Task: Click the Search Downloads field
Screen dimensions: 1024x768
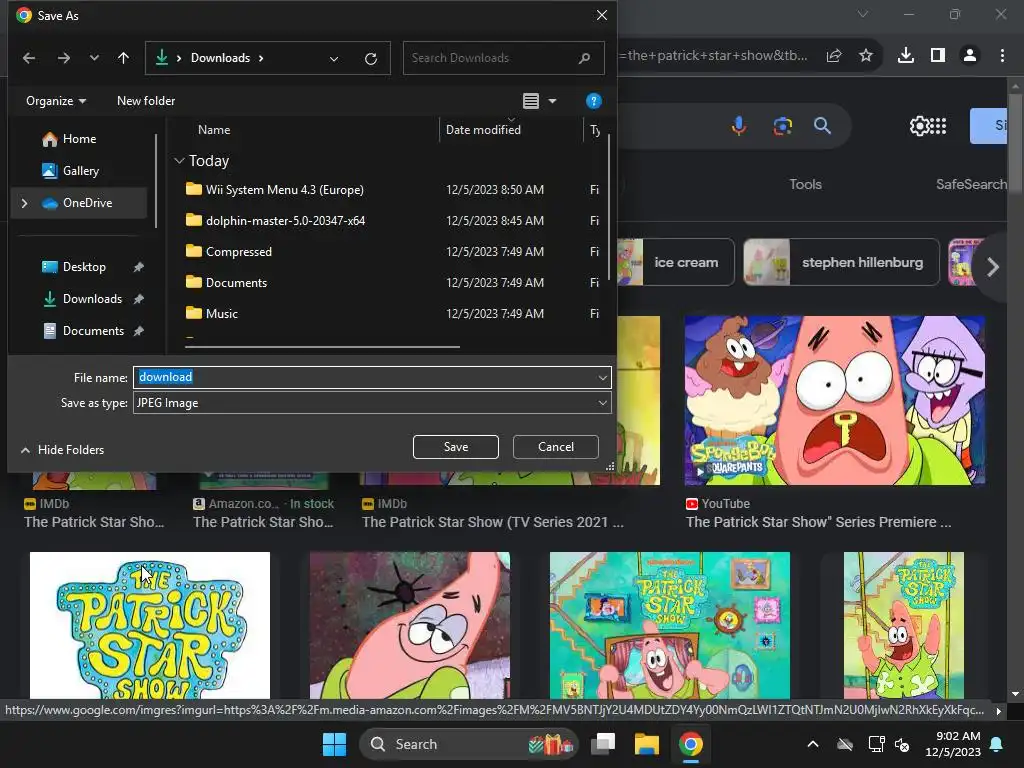Action: pyautogui.click(x=503, y=58)
